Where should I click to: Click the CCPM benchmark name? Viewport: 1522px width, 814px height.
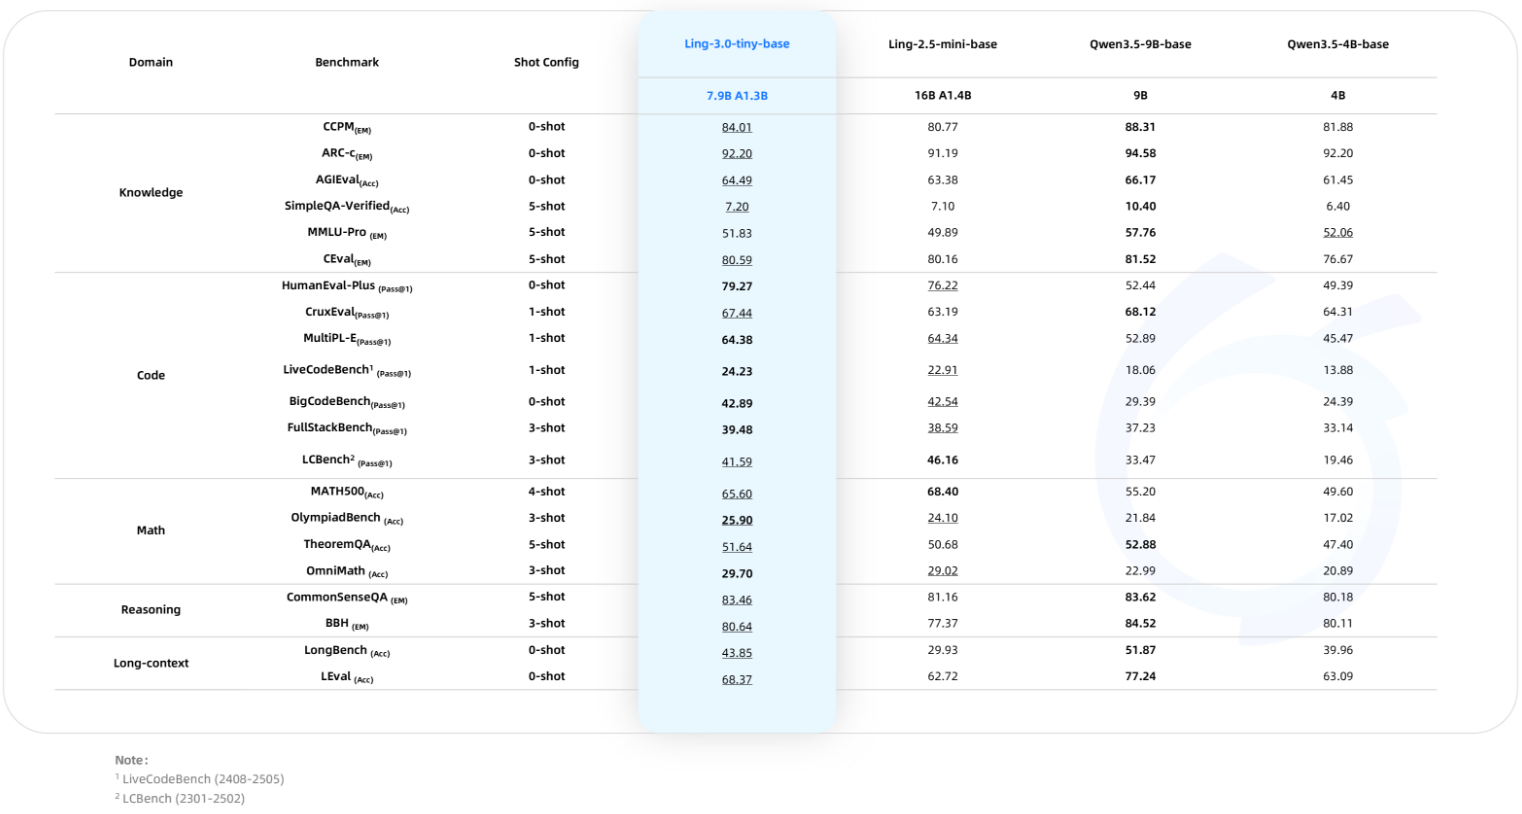(x=347, y=127)
